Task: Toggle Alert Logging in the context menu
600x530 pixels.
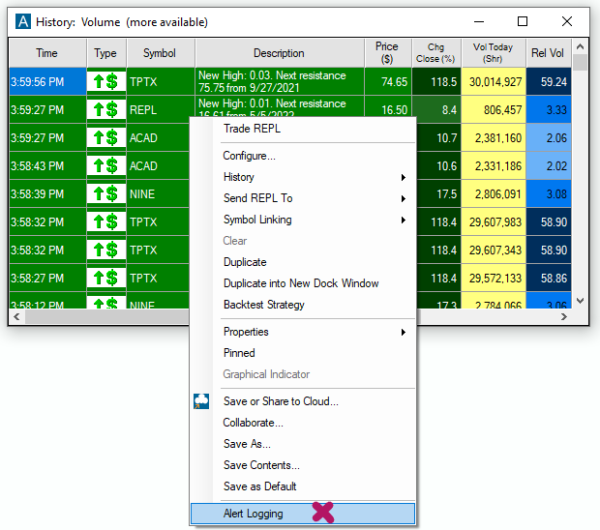Action: 253,514
